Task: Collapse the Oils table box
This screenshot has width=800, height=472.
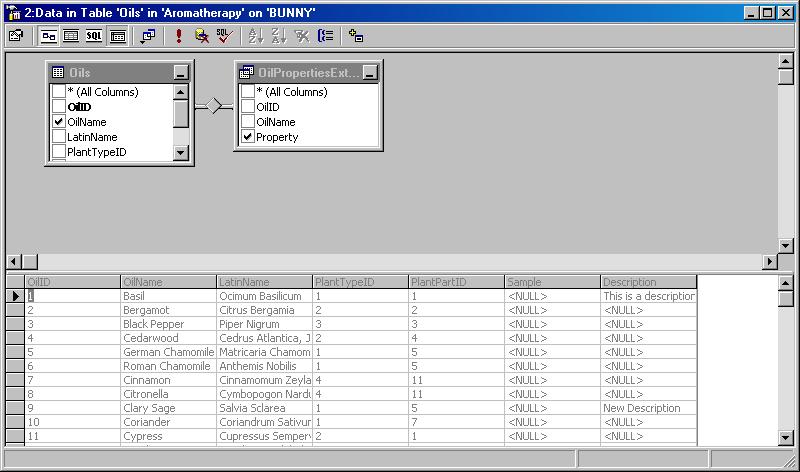Action: tap(180, 72)
